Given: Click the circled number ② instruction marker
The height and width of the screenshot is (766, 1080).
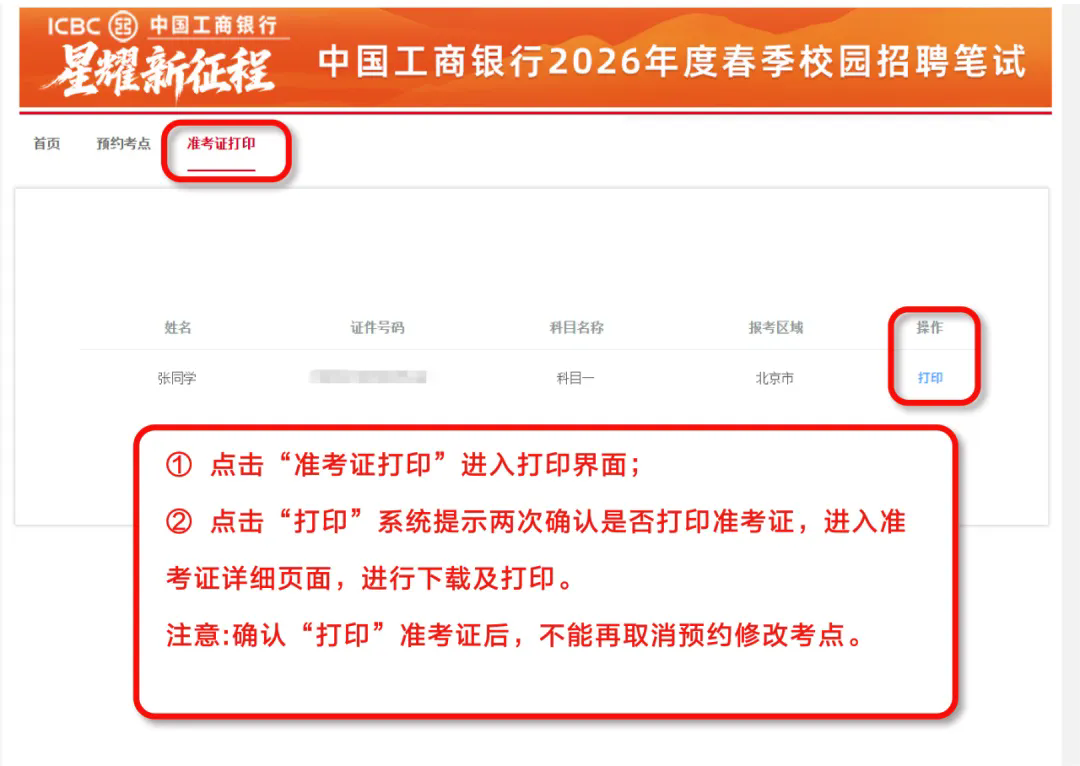Looking at the screenshot, I should [179, 521].
